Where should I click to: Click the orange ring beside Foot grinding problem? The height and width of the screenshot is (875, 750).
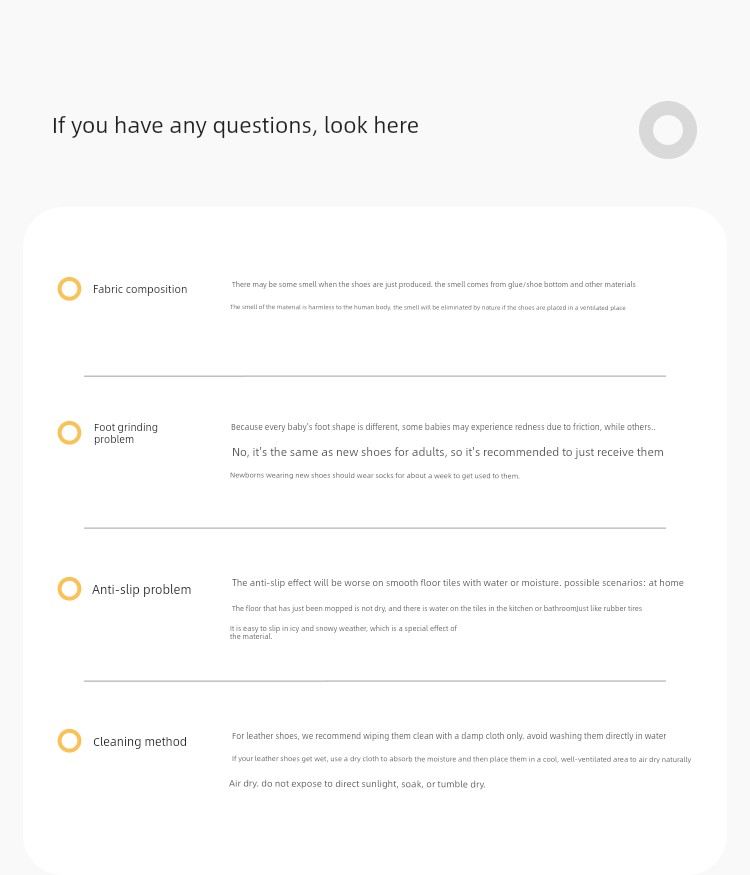pyautogui.click(x=69, y=432)
